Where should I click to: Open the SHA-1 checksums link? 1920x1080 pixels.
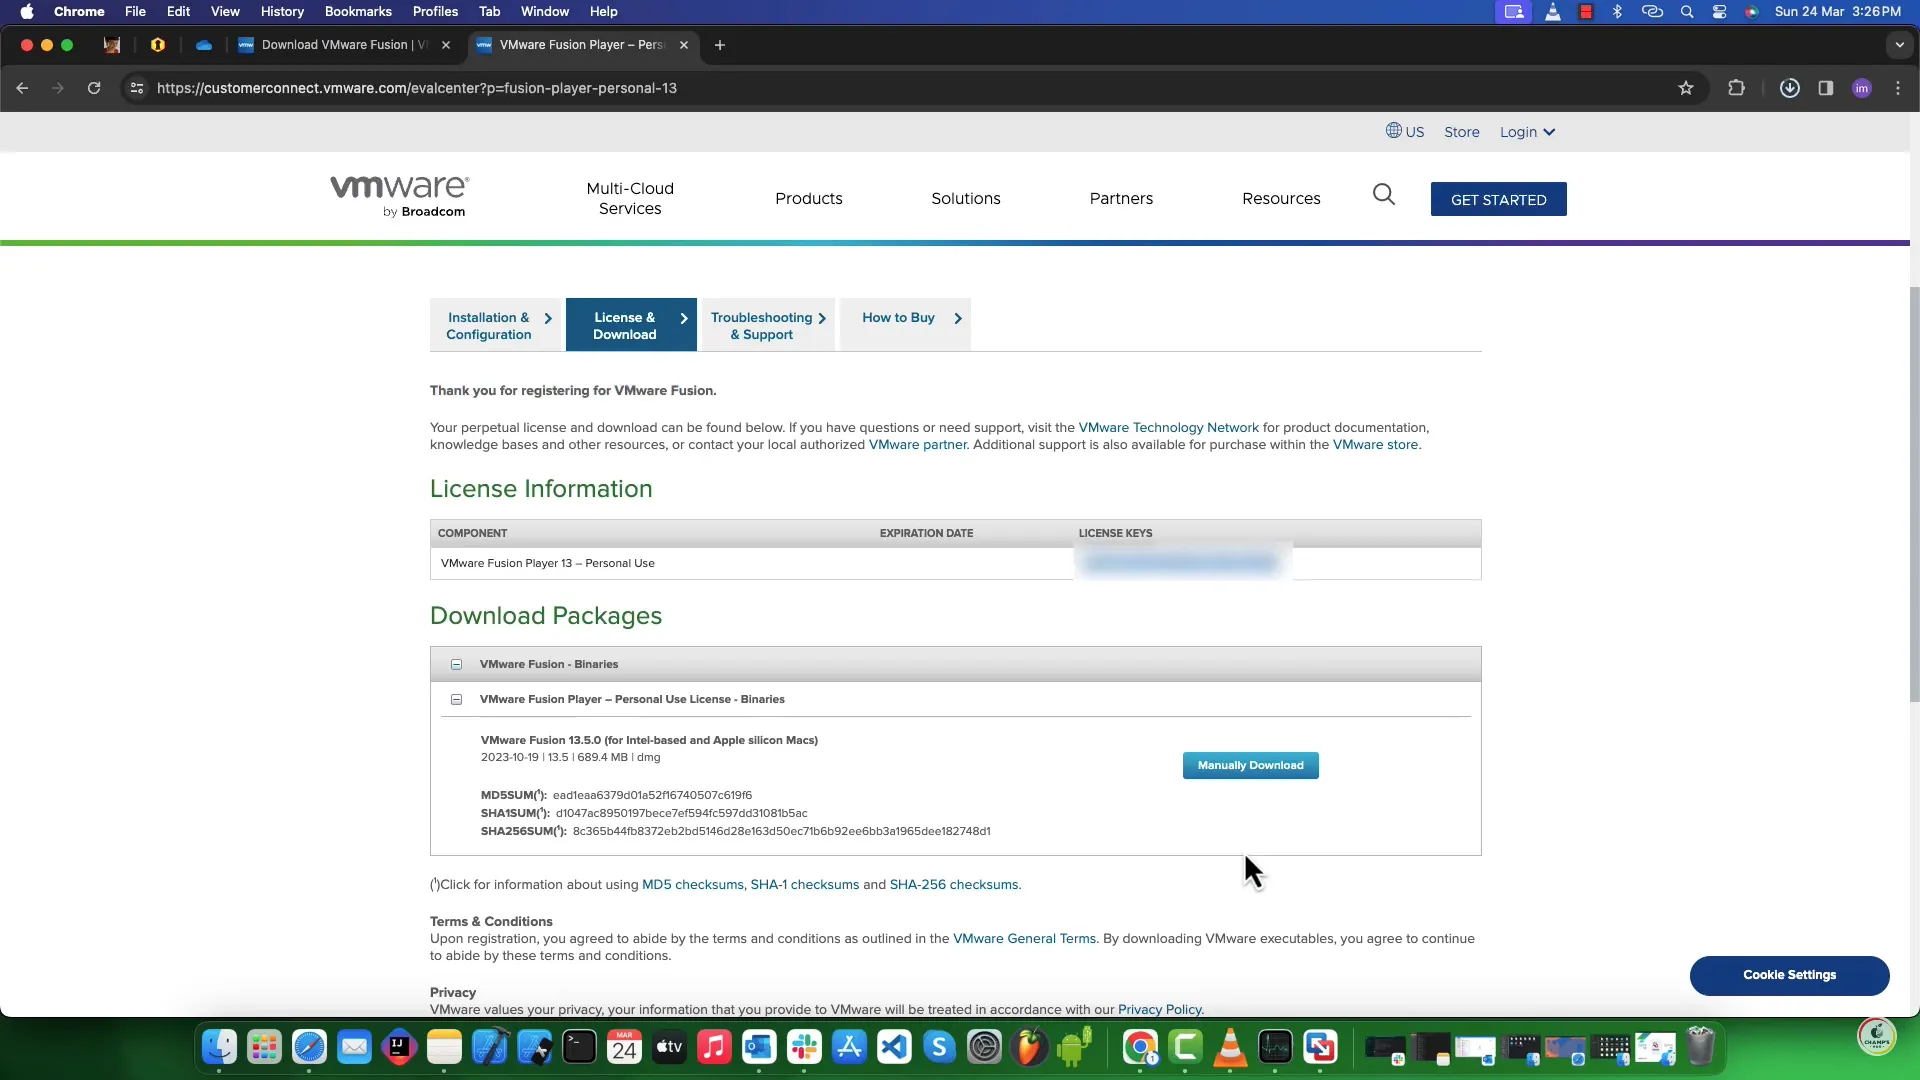click(x=804, y=885)
